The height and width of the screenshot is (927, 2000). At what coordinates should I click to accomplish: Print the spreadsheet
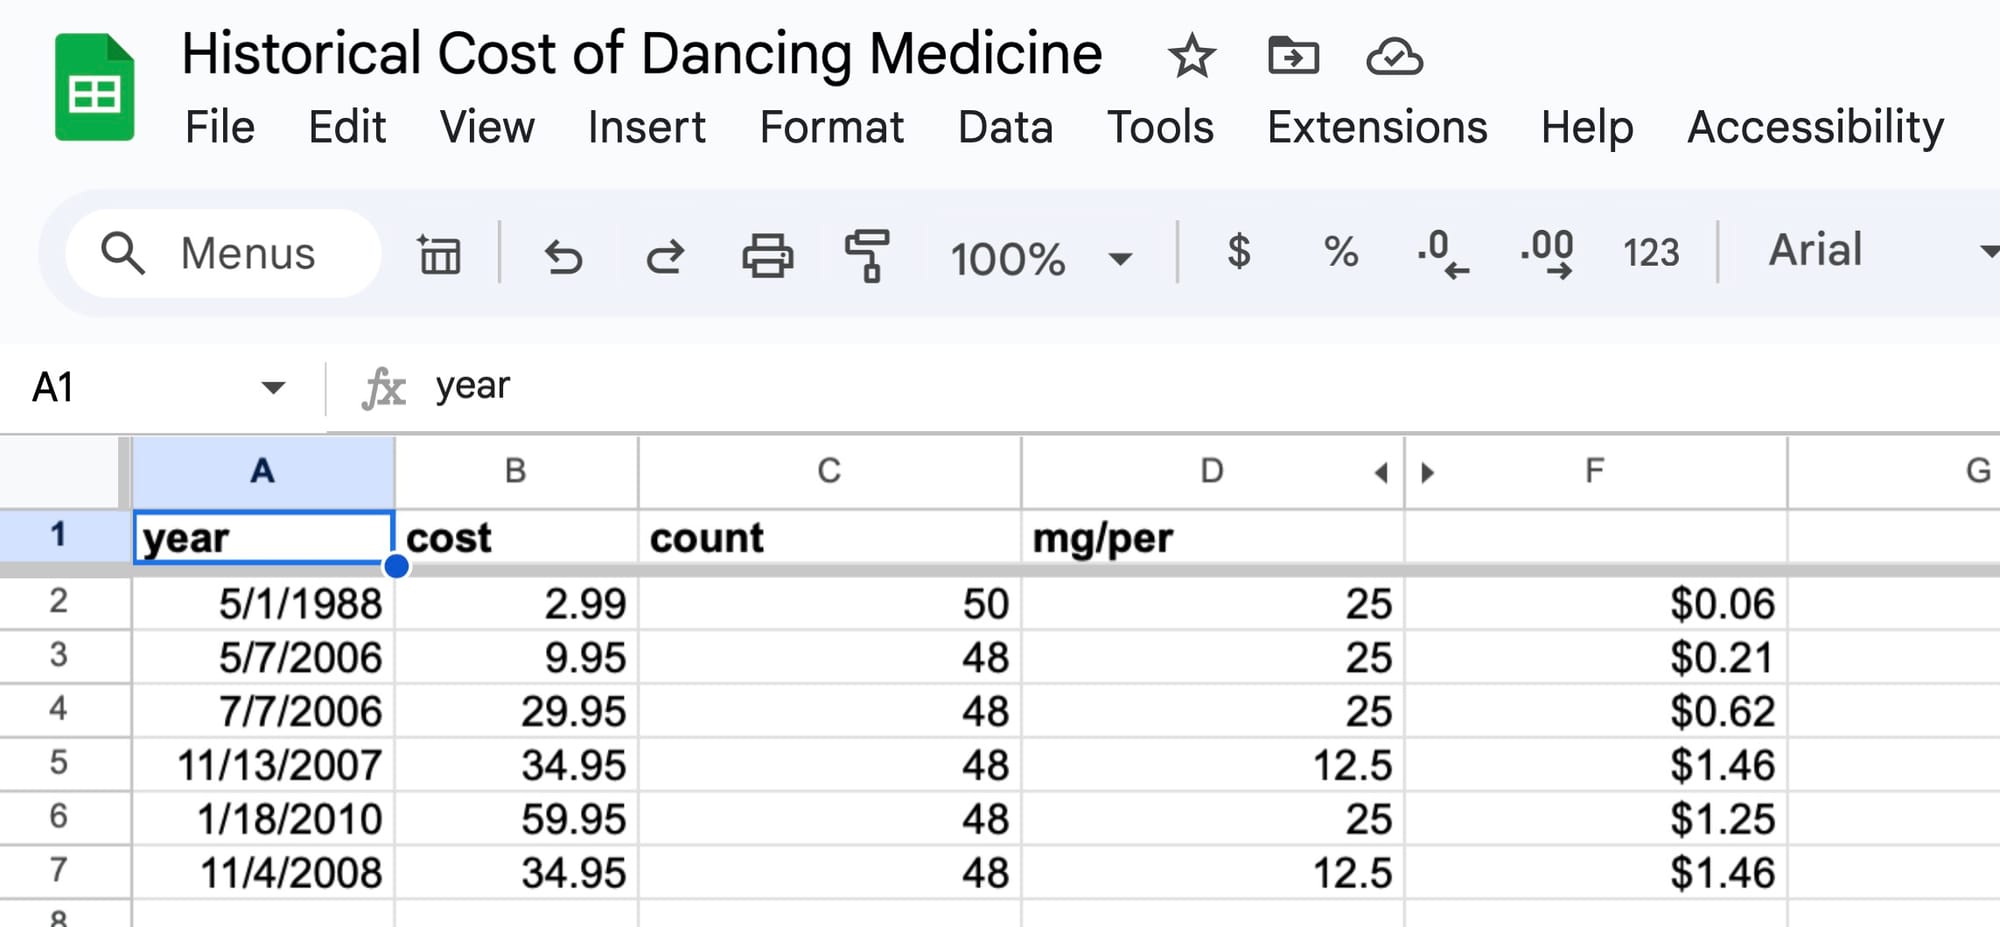tap(767, 256)
